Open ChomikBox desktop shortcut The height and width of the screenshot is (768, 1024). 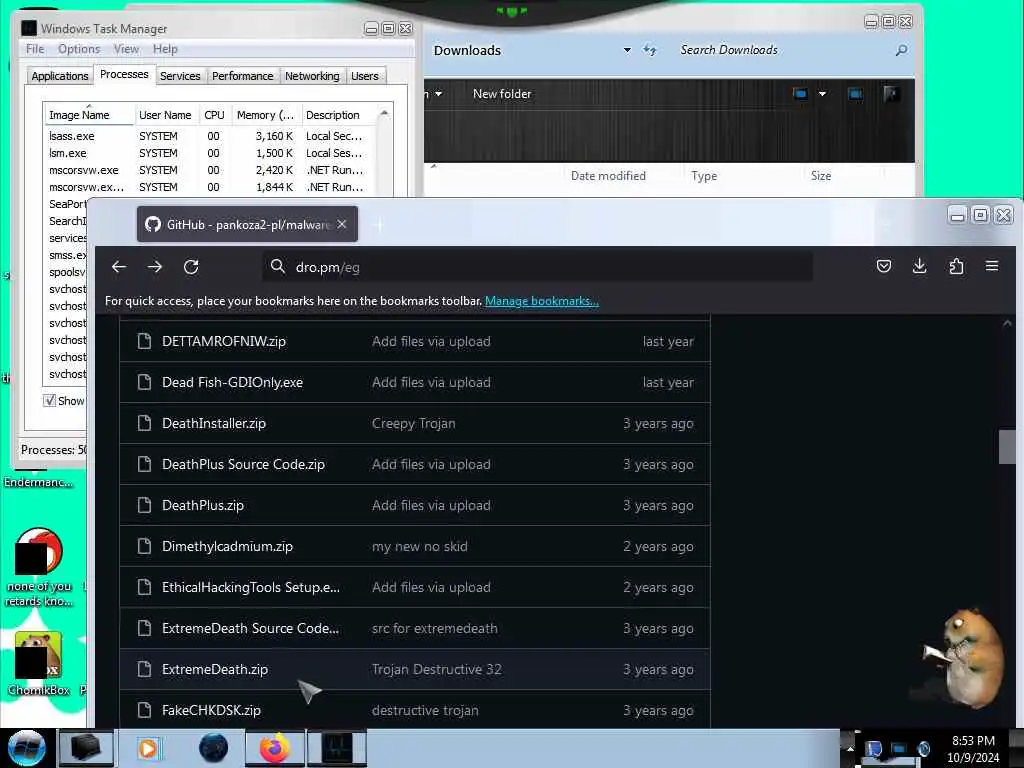click(x=39, y=664)
